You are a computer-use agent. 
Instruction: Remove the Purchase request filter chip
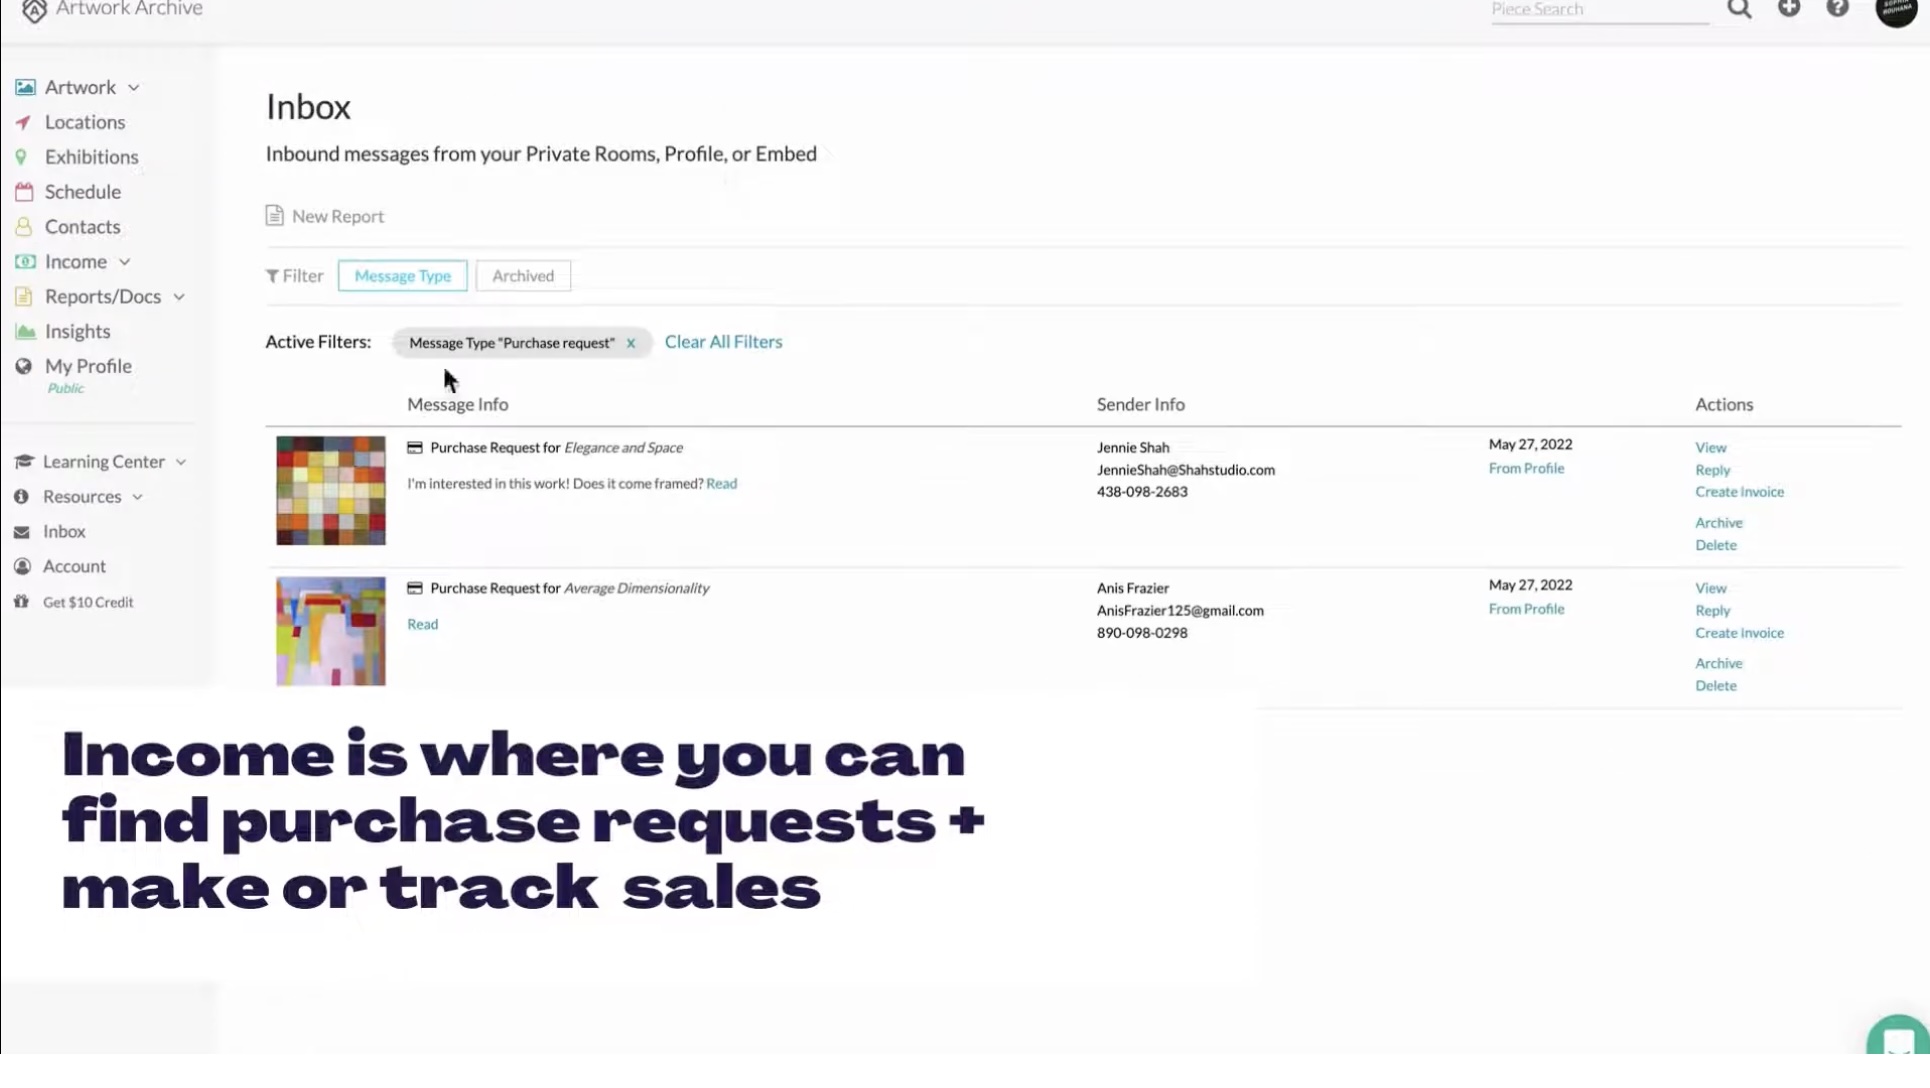pos(631,343)
